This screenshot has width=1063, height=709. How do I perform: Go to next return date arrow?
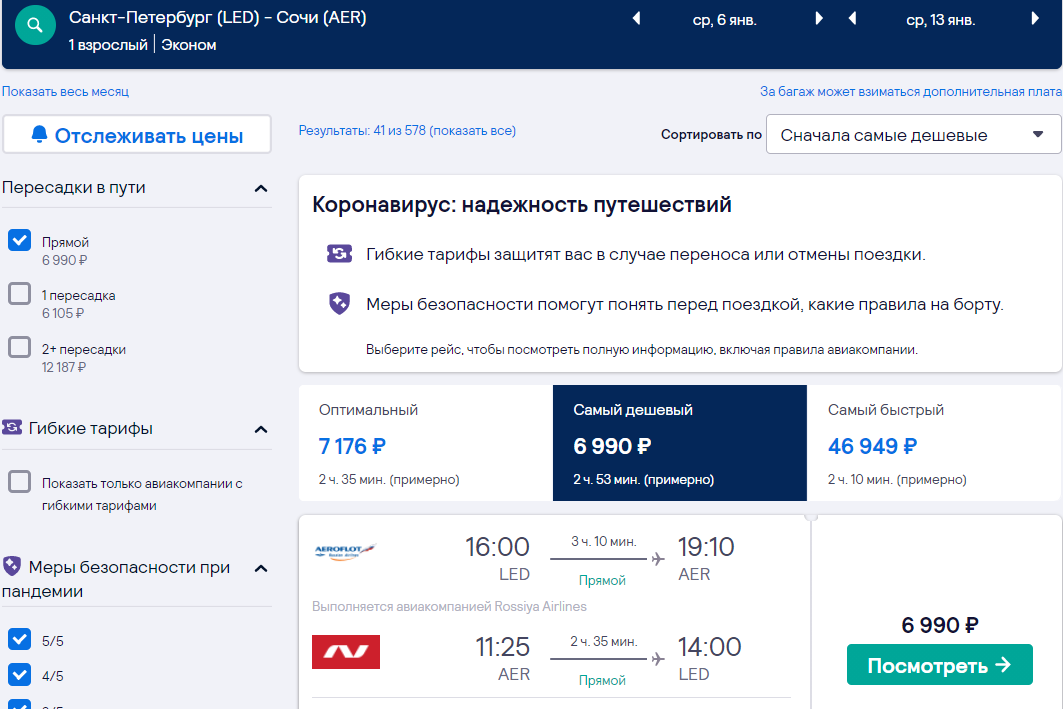(1035, 18)
